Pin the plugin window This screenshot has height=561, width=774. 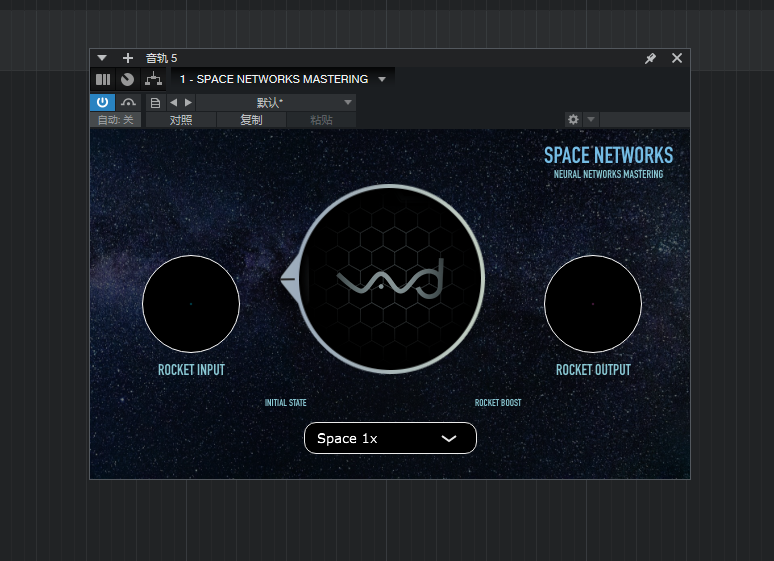tap(650, 58)
